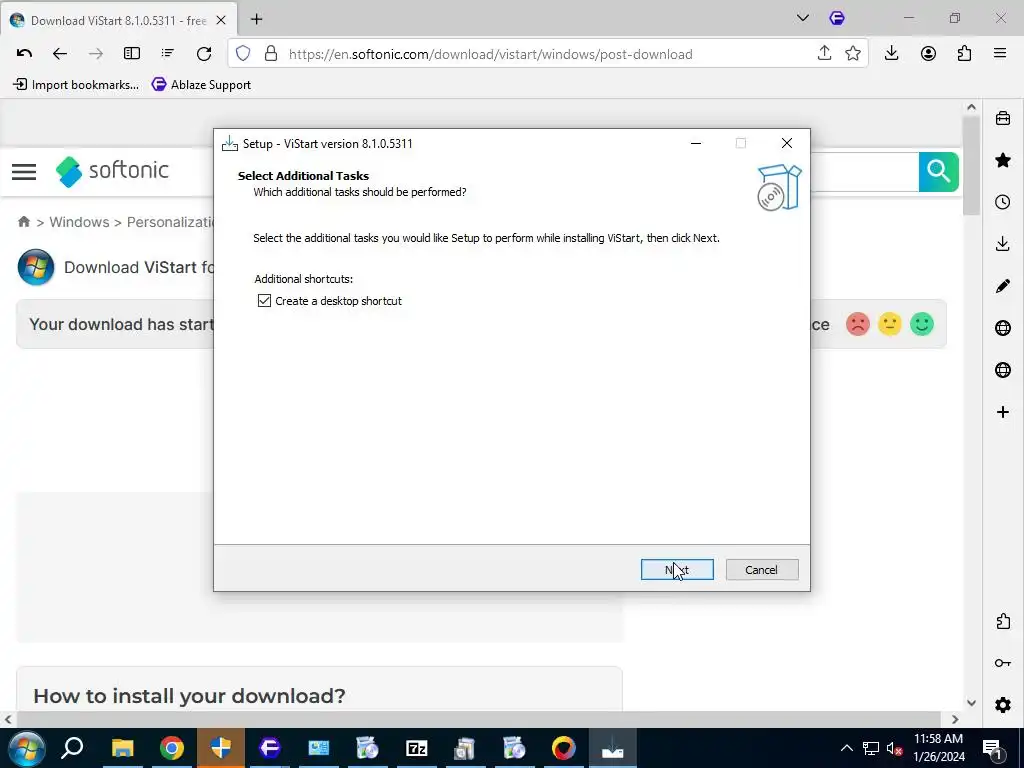Open the sidebar toolbox icon
The image size is (1024, 768).
(1002, 118)
